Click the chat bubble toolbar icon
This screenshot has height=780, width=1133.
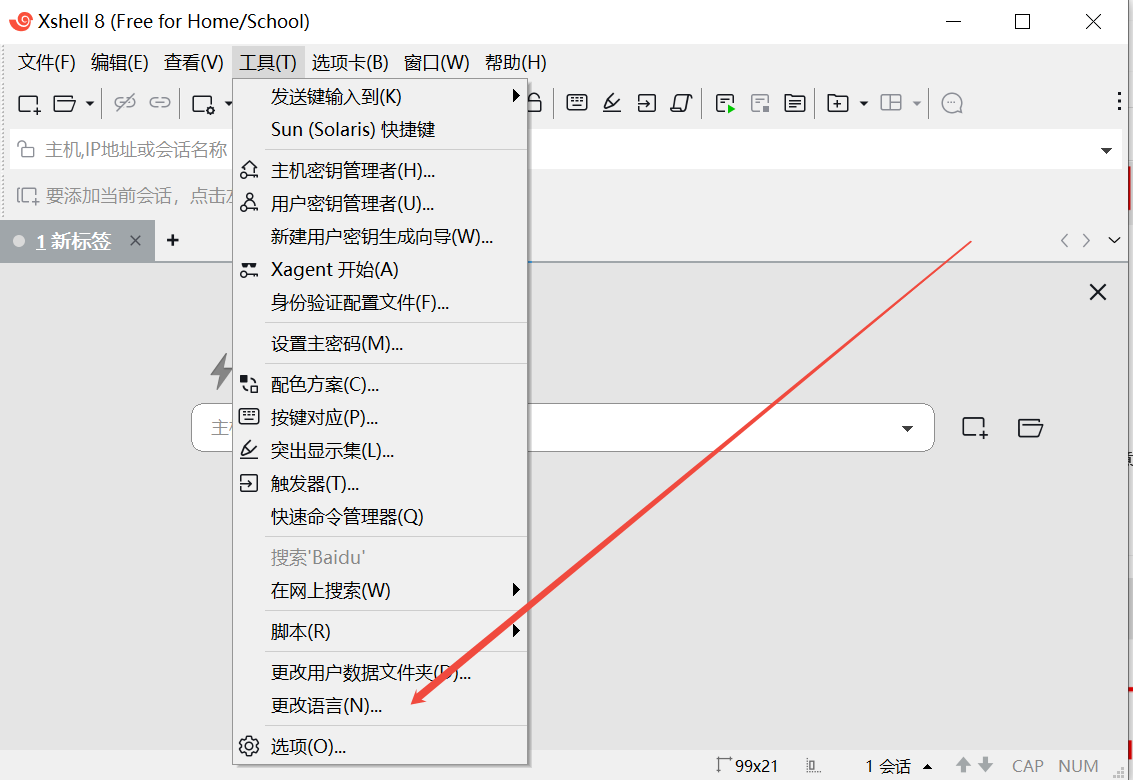coord(953,103)
